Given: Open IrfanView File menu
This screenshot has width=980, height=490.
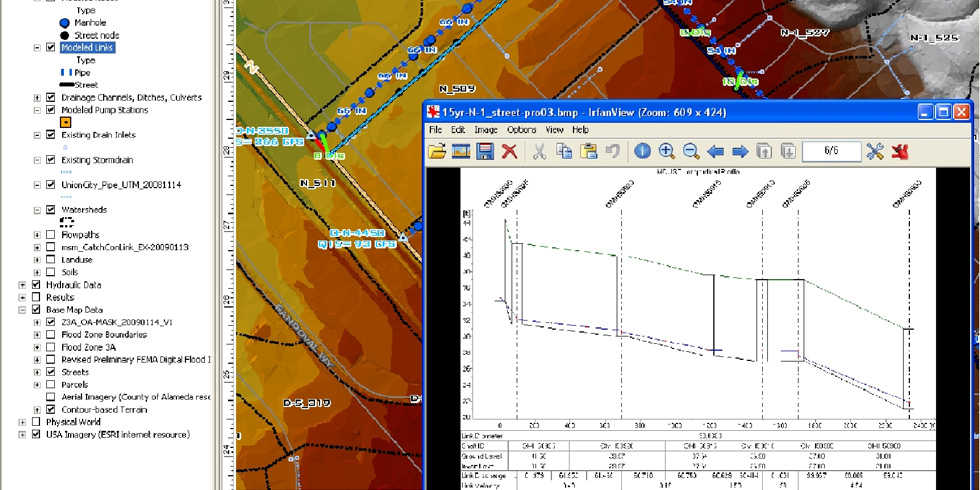Looking at the screenshot, I should click(436, 130).
